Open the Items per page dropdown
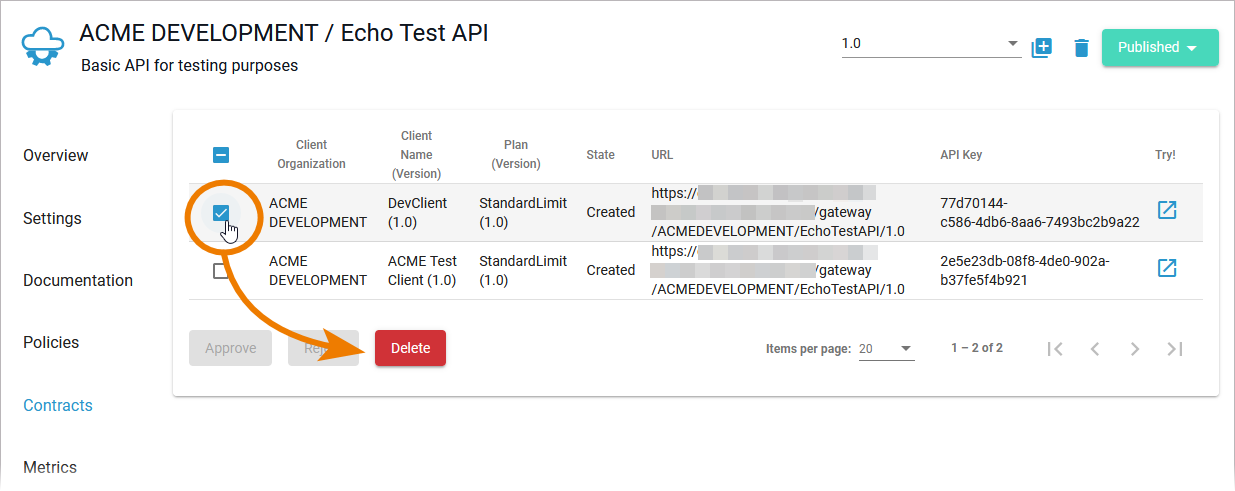The width and height of the screenshot is (1235, 491). pyautogui.click(x=886, y=349)
